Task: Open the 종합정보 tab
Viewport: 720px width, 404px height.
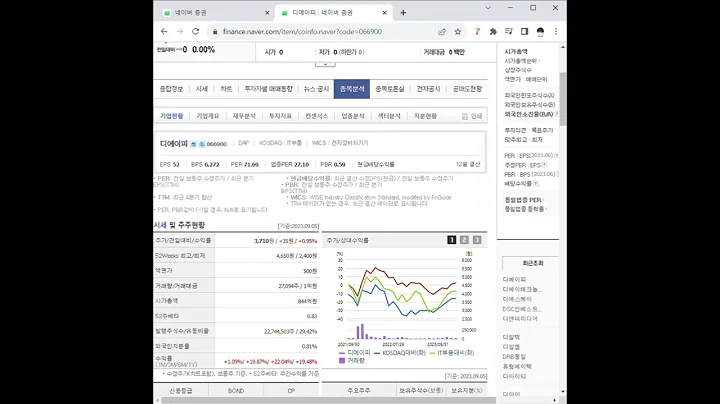Action: coord(171,89)
